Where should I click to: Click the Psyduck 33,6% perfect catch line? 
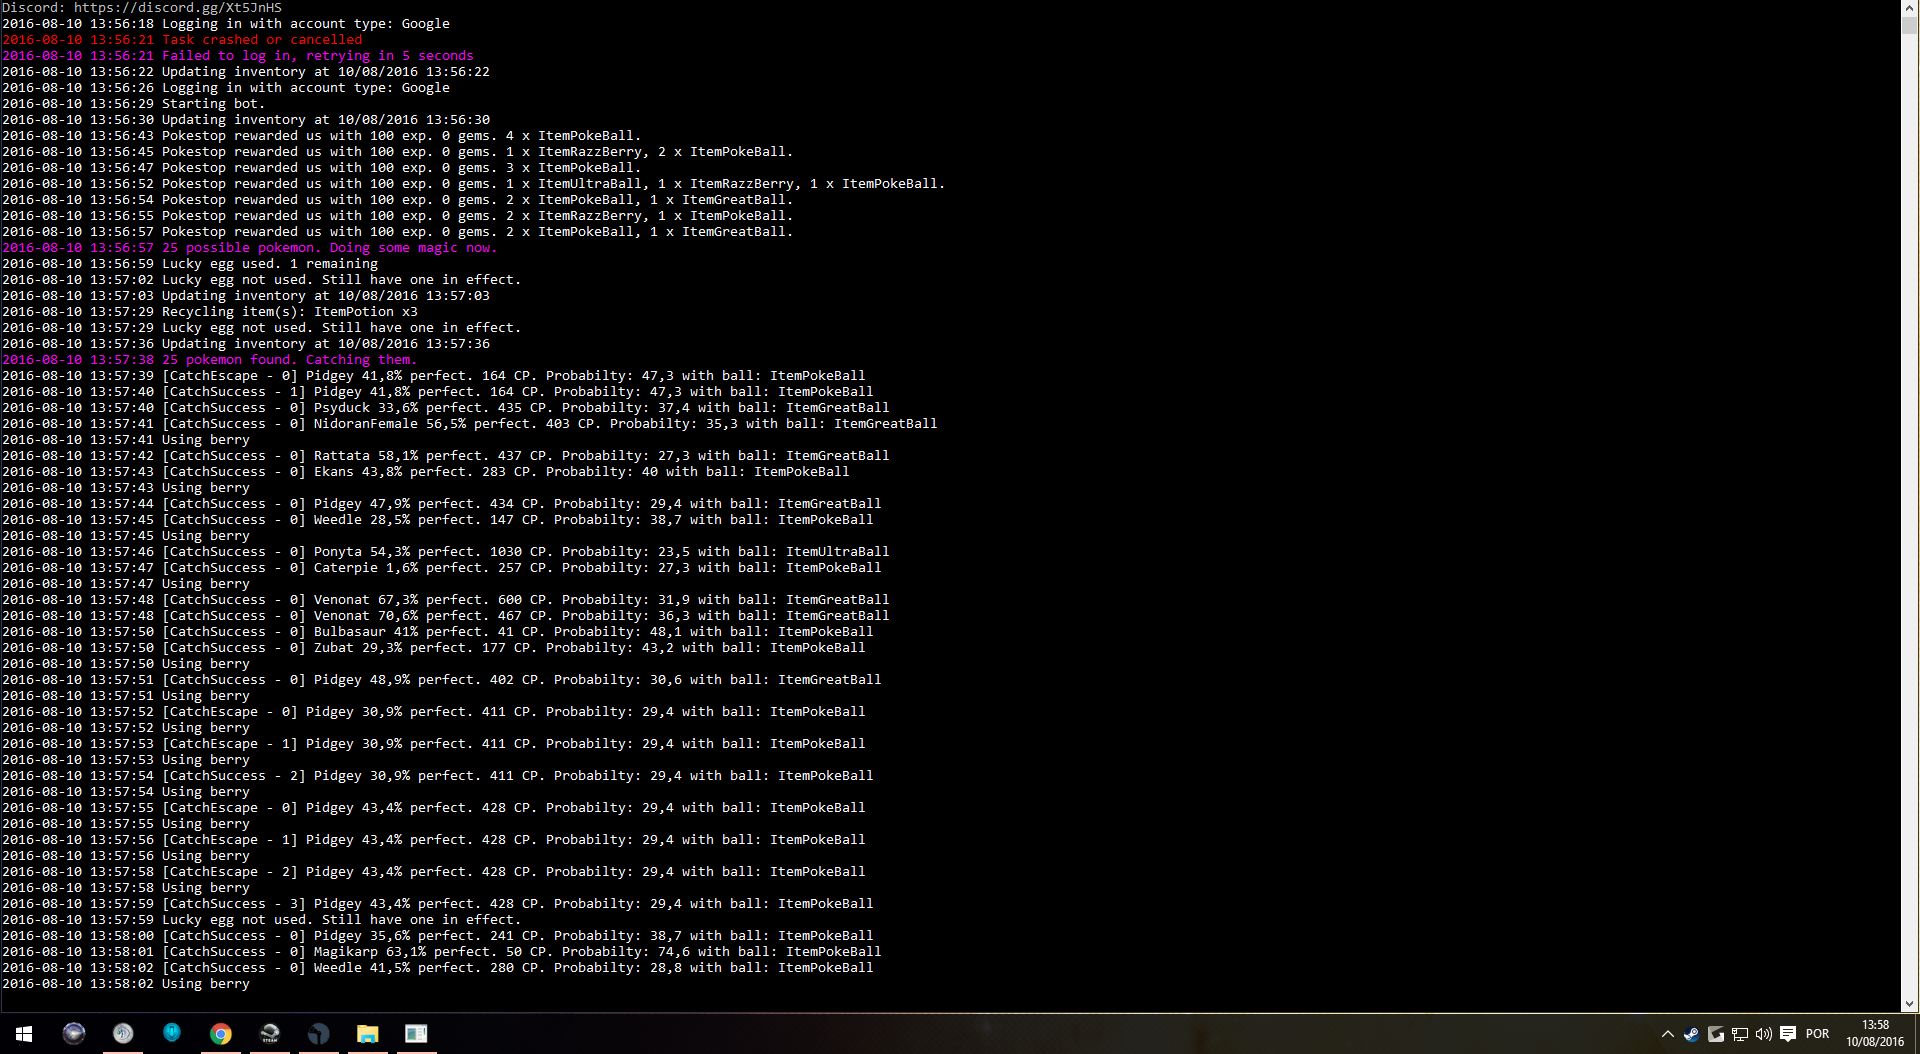pyautogui.click(x=446, y=408)
